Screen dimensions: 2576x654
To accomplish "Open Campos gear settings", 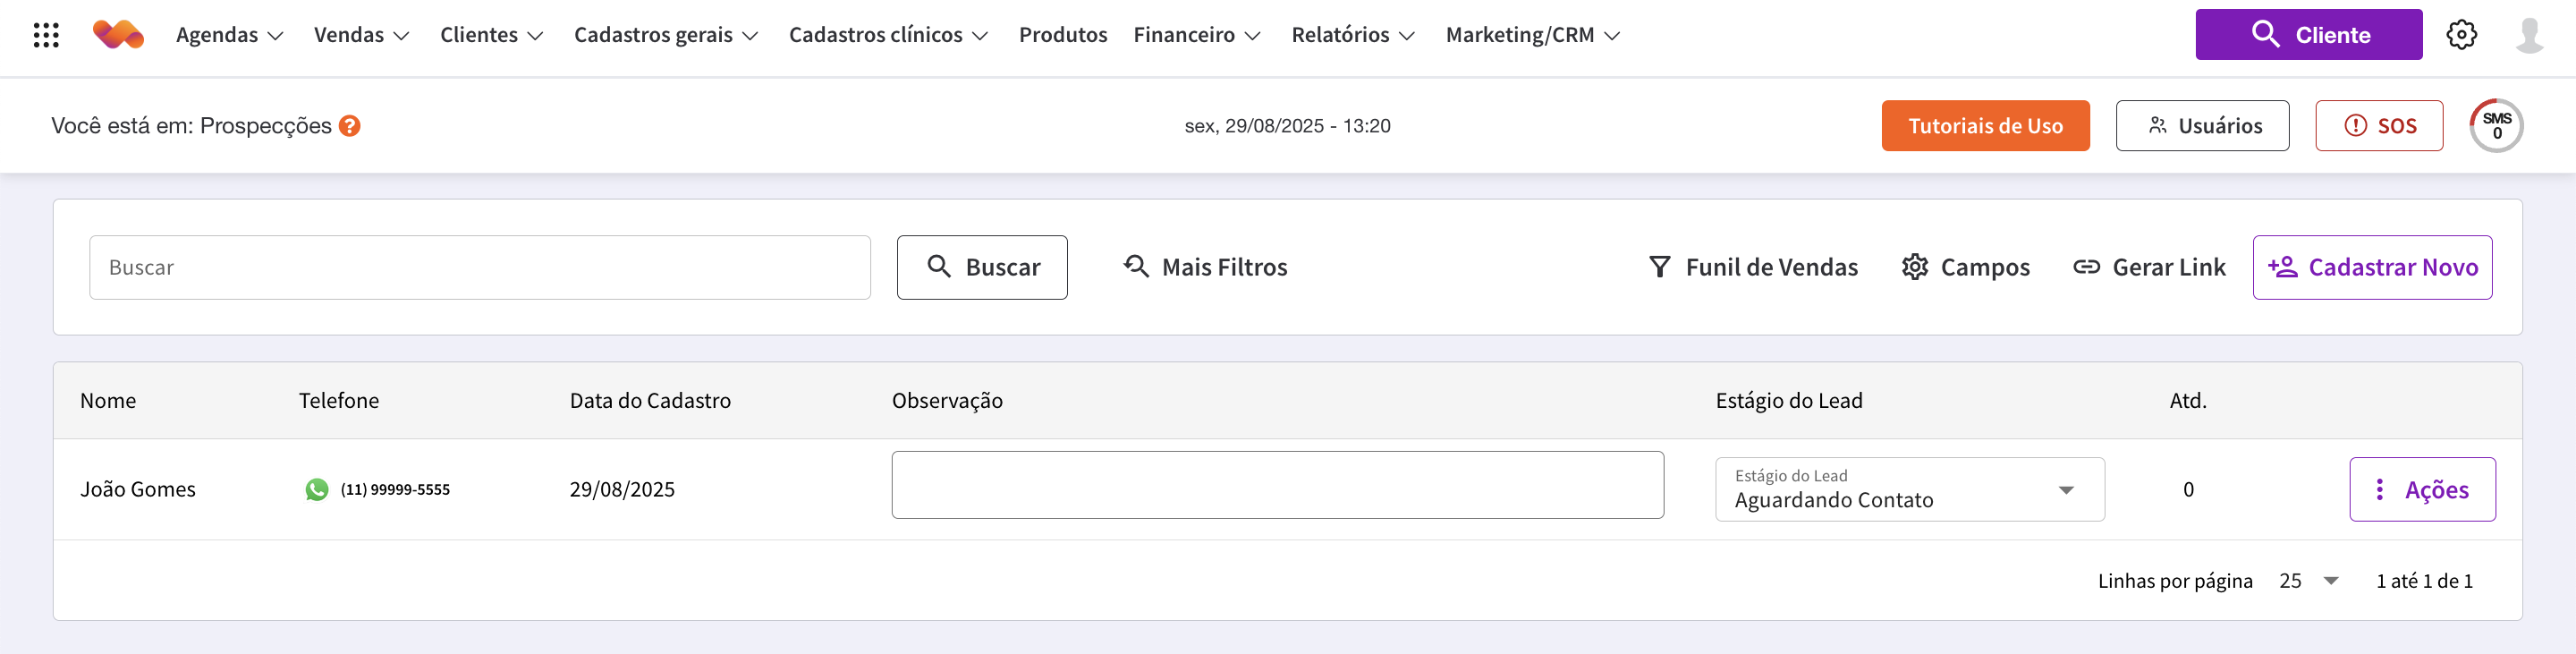I will 1966,267.
